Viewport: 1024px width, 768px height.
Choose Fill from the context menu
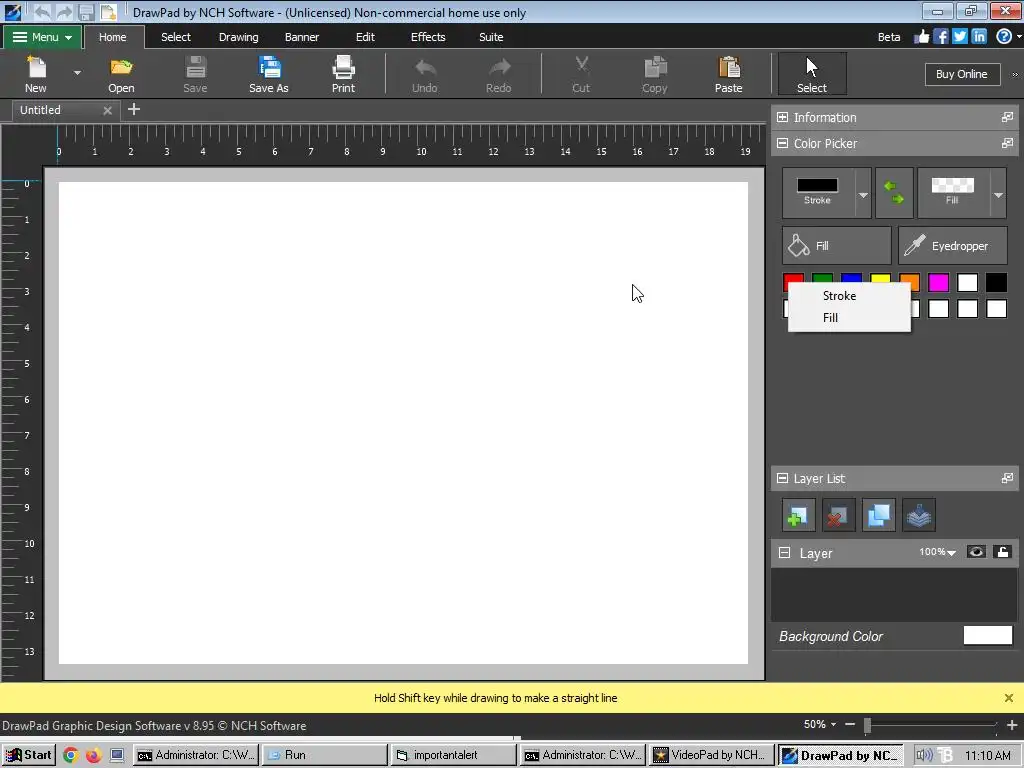tap(849, 318)
